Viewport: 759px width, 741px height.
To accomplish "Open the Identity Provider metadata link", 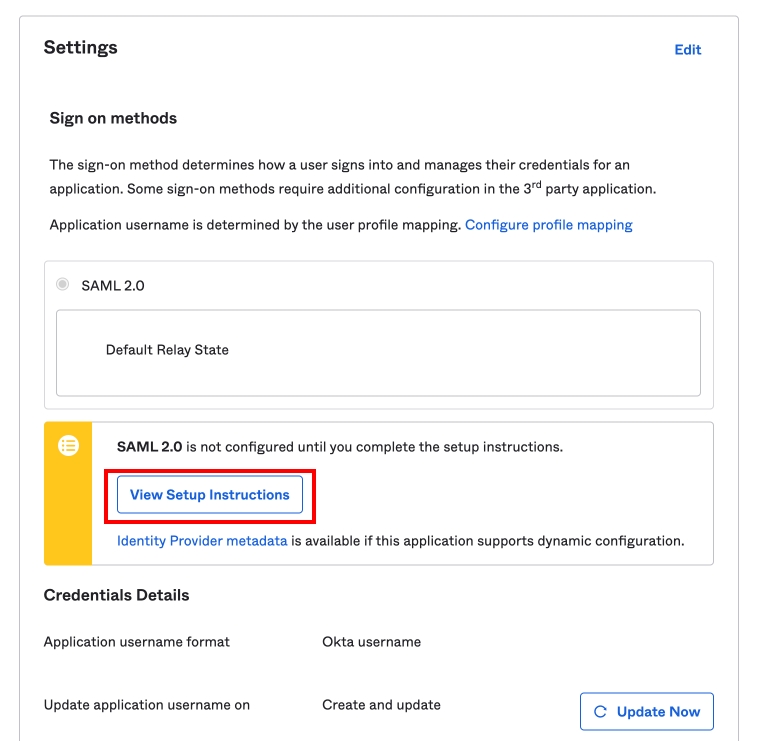I will [x=202, y=541].
